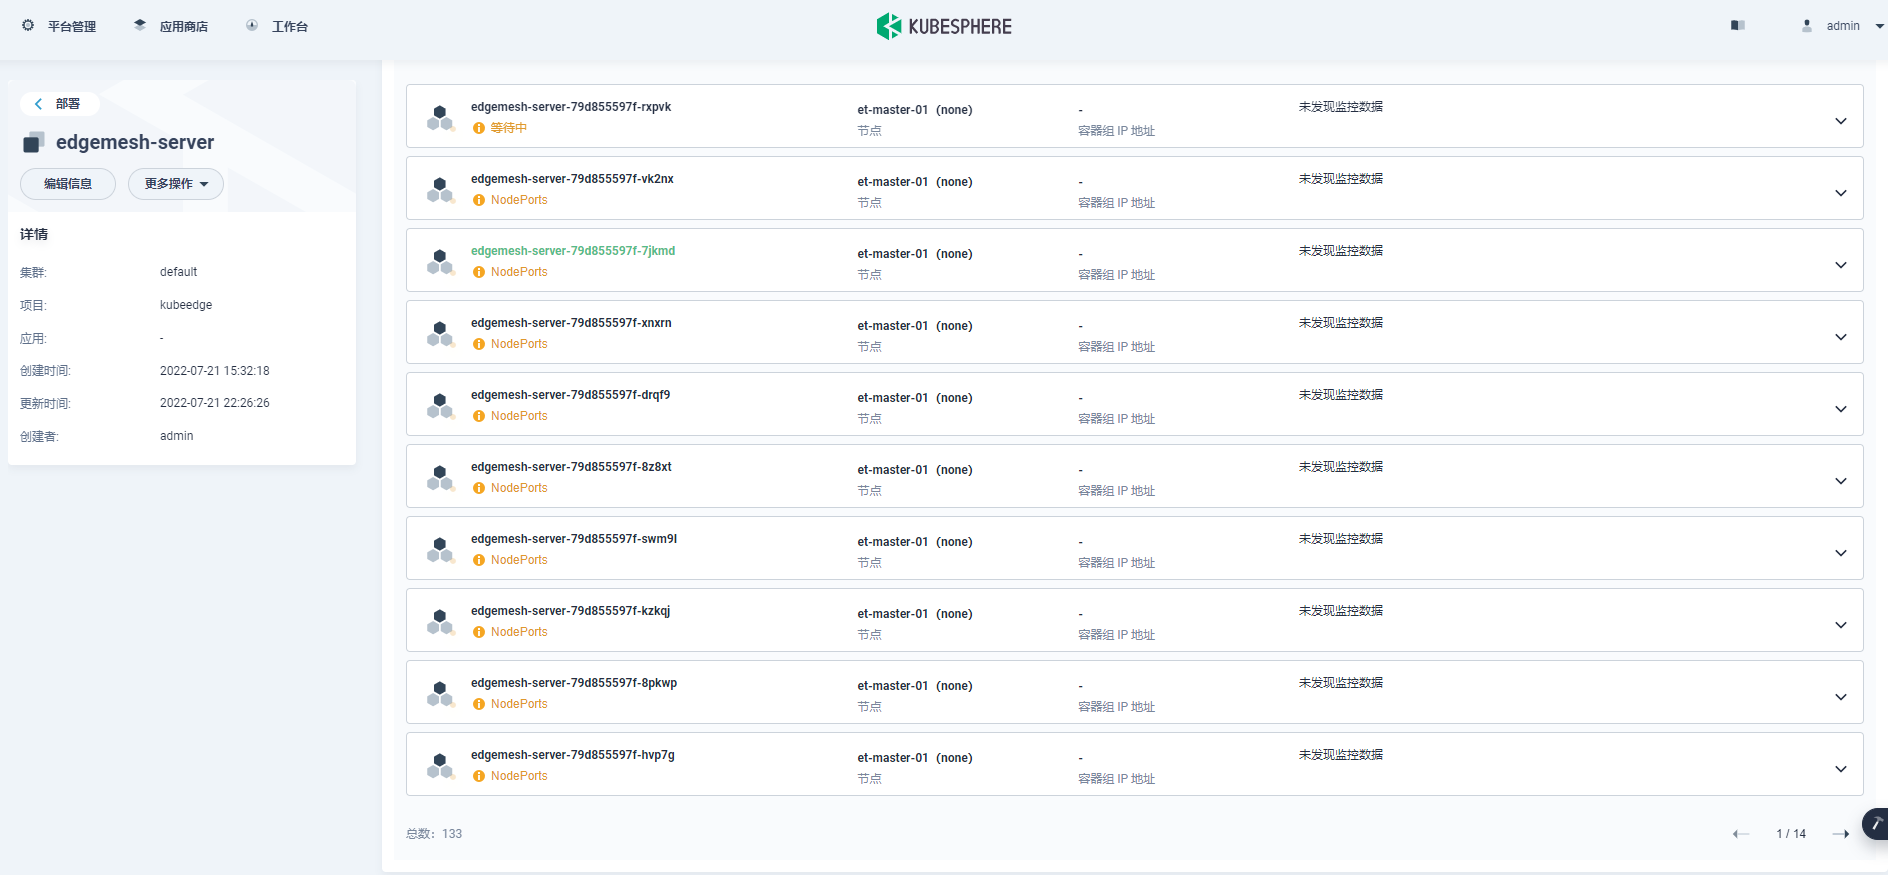The image size is (1888, 875).
Task: Open the admin user dropdown
Action: [1843, 26]
